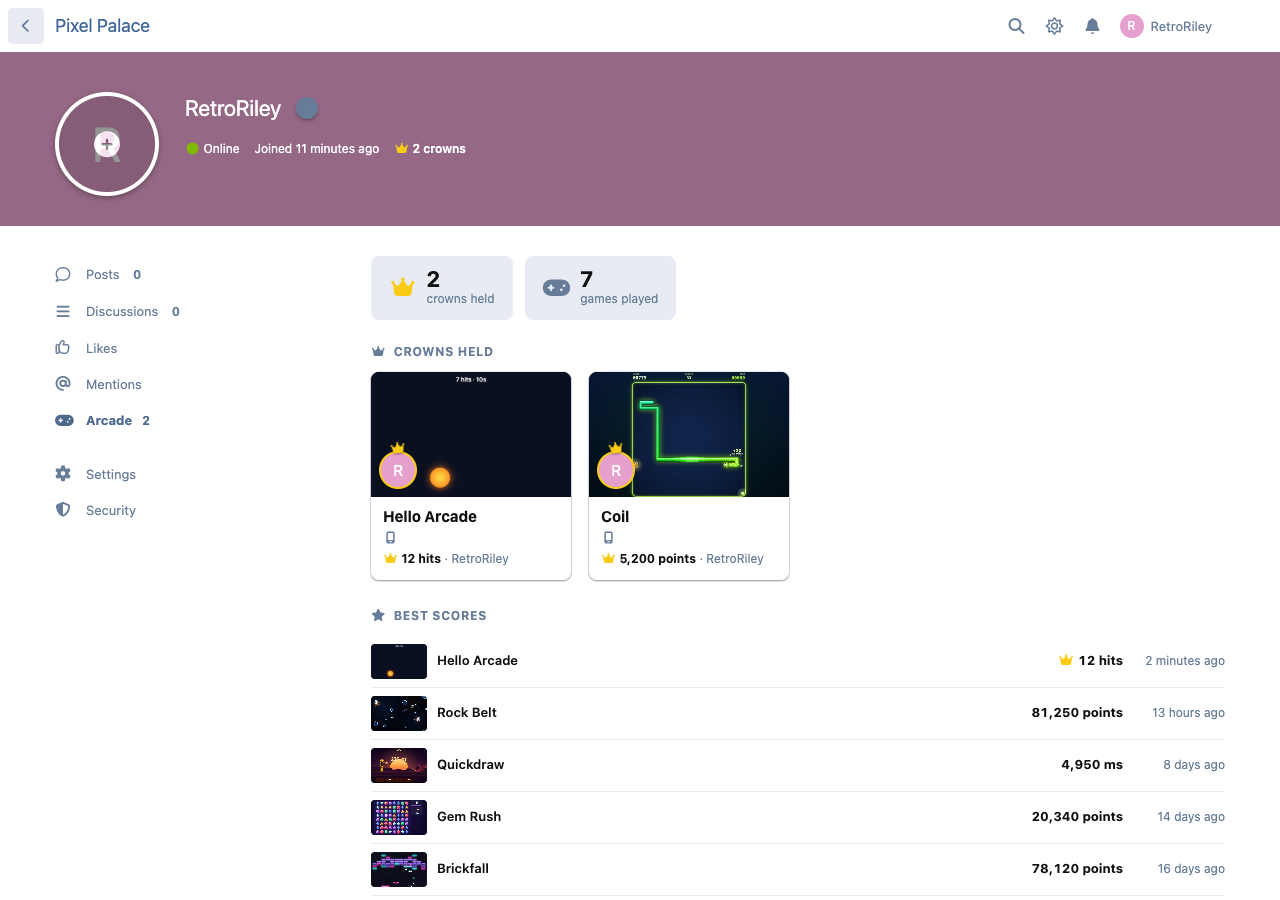1280x900 pixels.
Task: Open the Hello Arcade crown card thumbnail
Action: pos(471,434)
